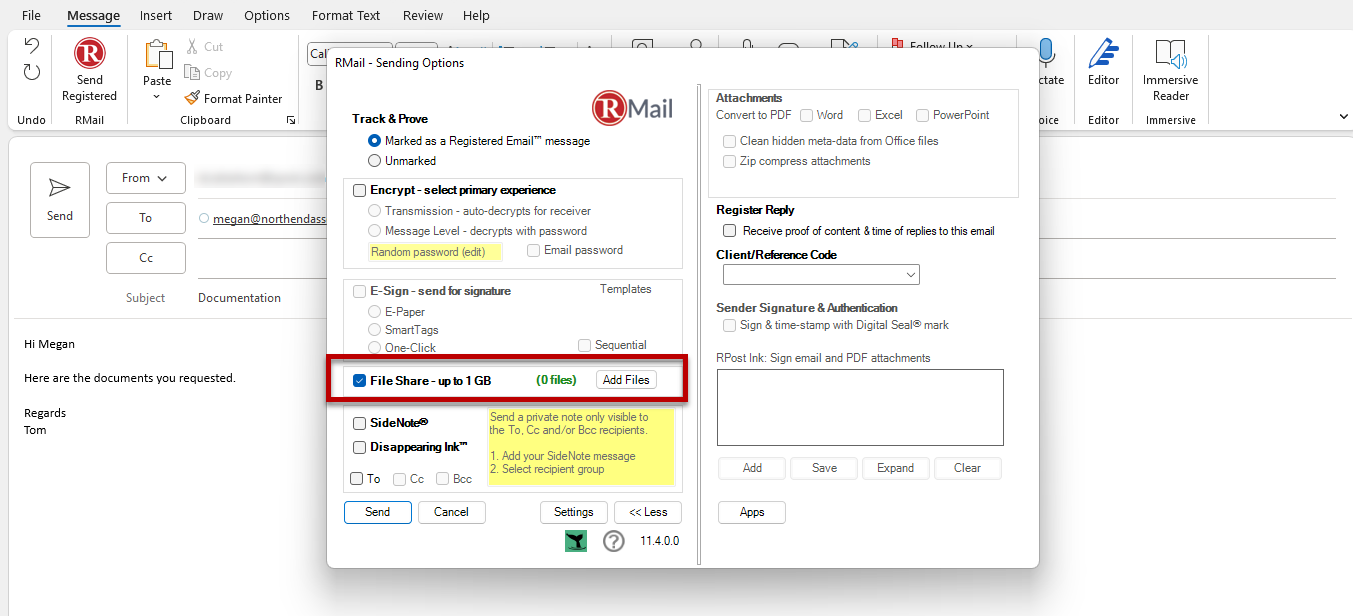Select the Format Painter tool

(233, 99)
